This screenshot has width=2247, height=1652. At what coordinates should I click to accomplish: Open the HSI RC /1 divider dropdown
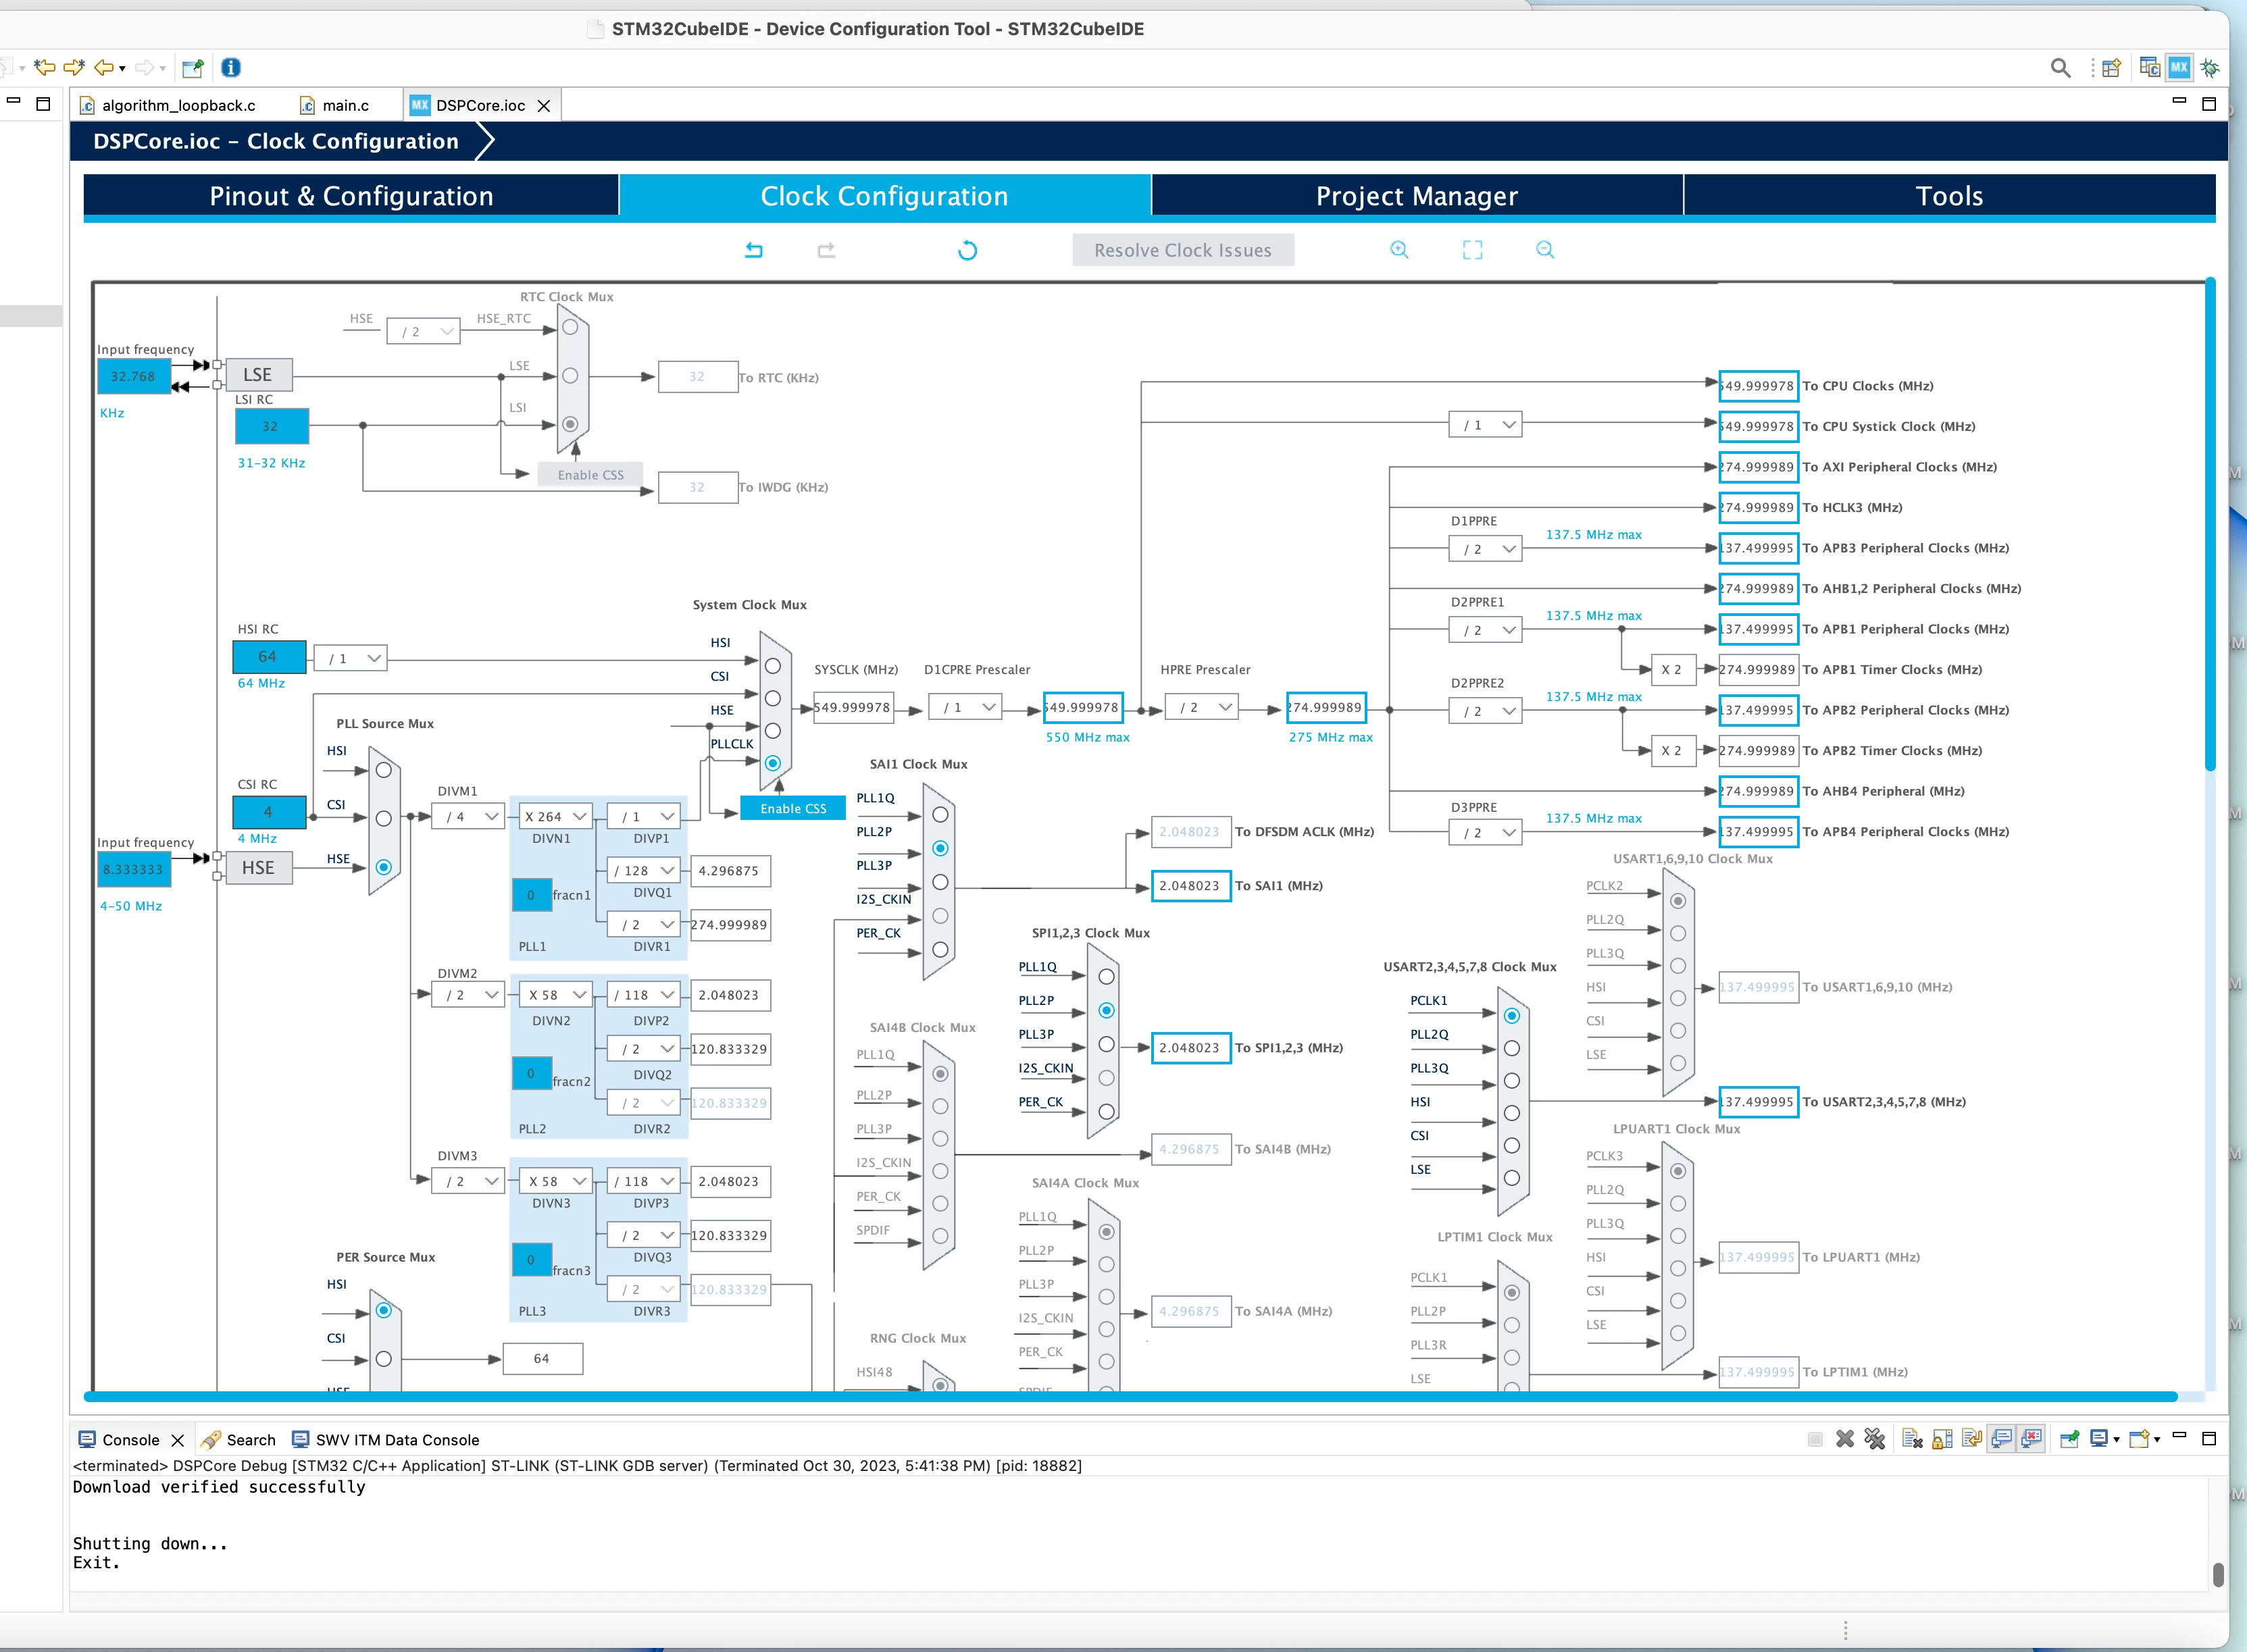(x=351, y=659)
